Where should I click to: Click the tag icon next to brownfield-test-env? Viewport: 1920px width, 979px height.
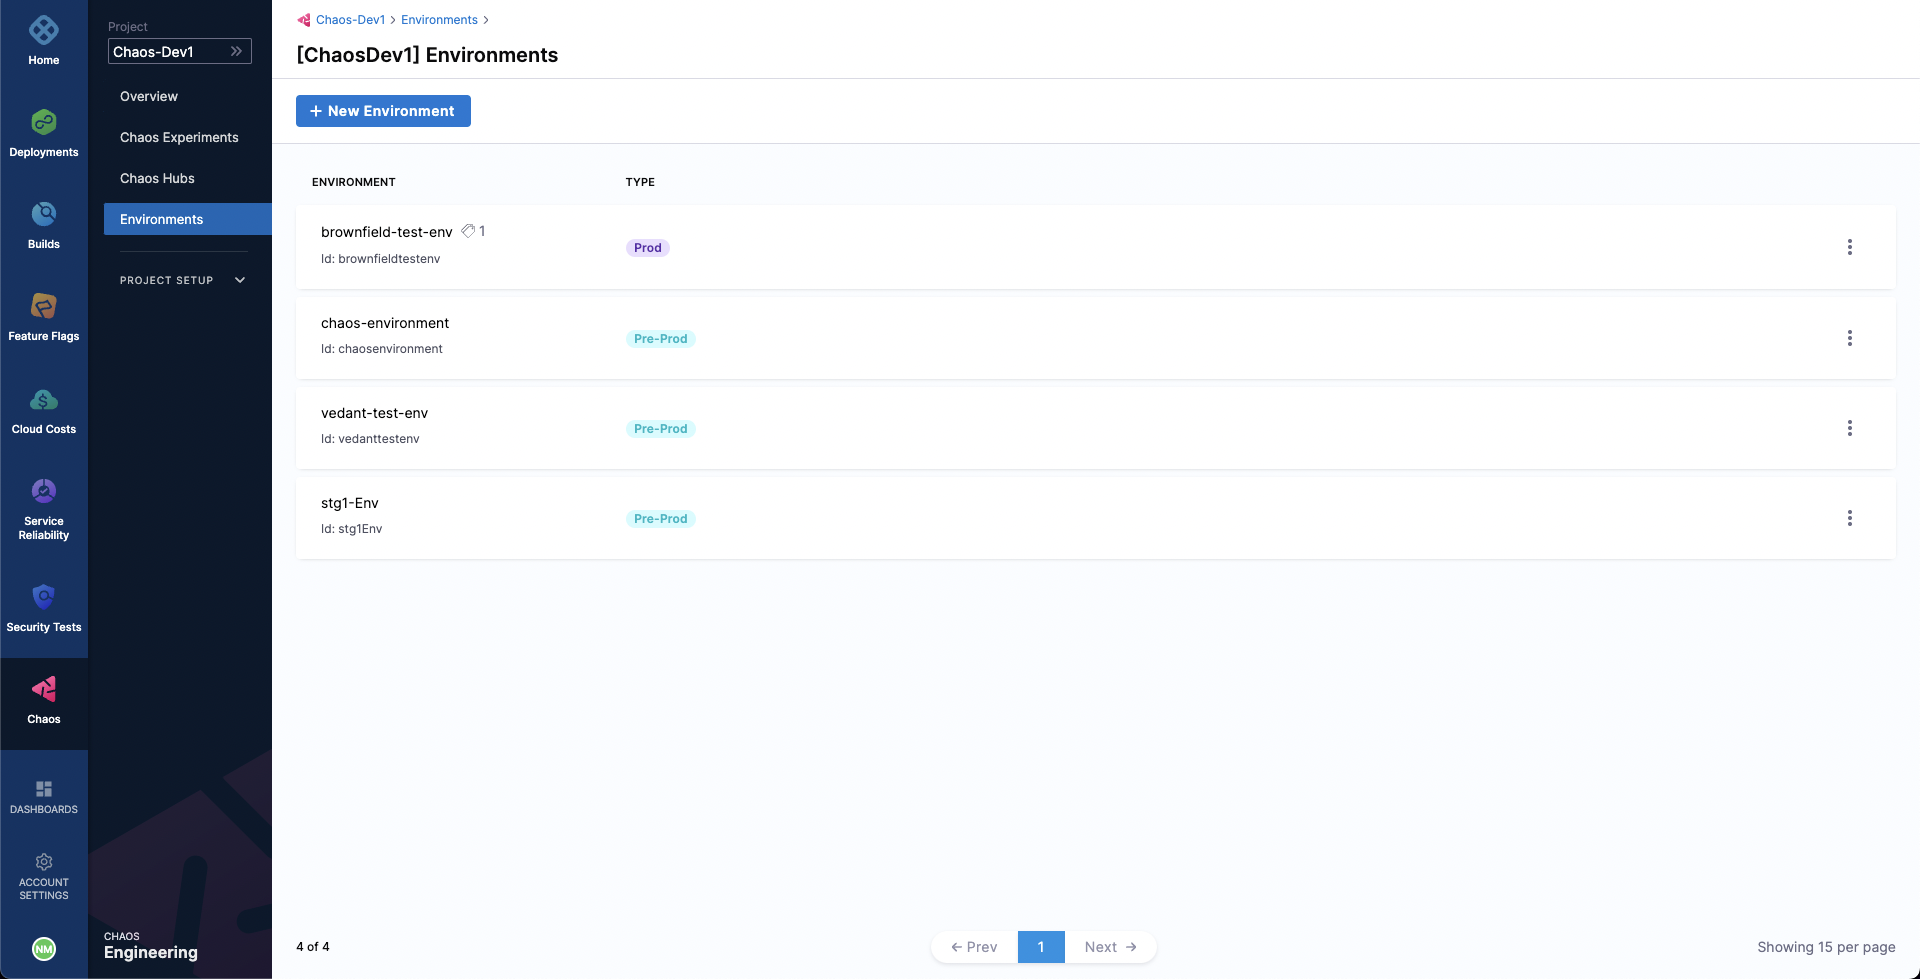point(468,231)
